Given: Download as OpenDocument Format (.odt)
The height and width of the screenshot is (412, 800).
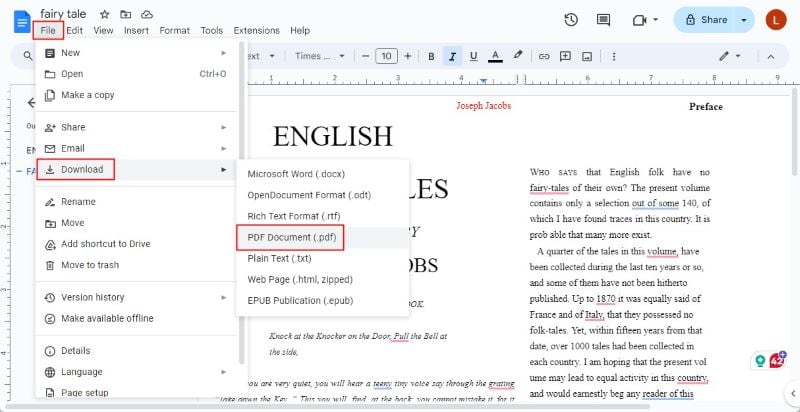Looking at the screenshot, I should point(322,195).
